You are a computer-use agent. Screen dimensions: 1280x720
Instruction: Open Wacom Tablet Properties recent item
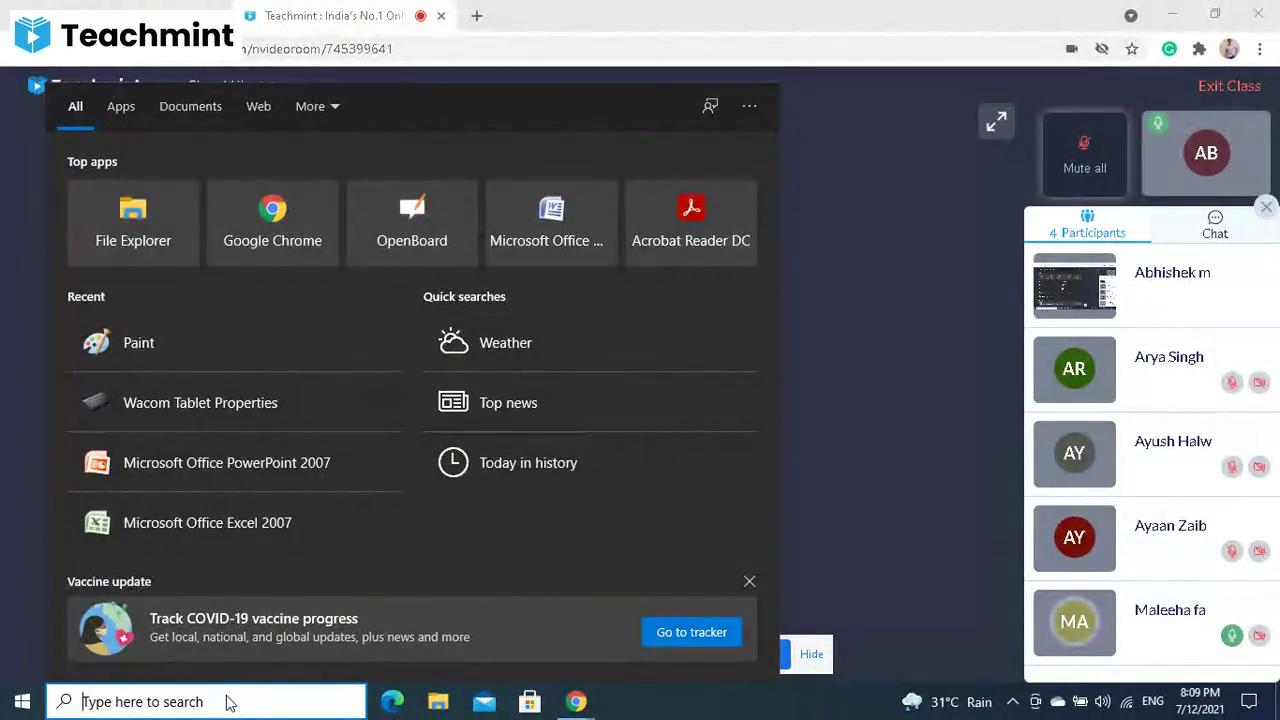coord(234,402)
